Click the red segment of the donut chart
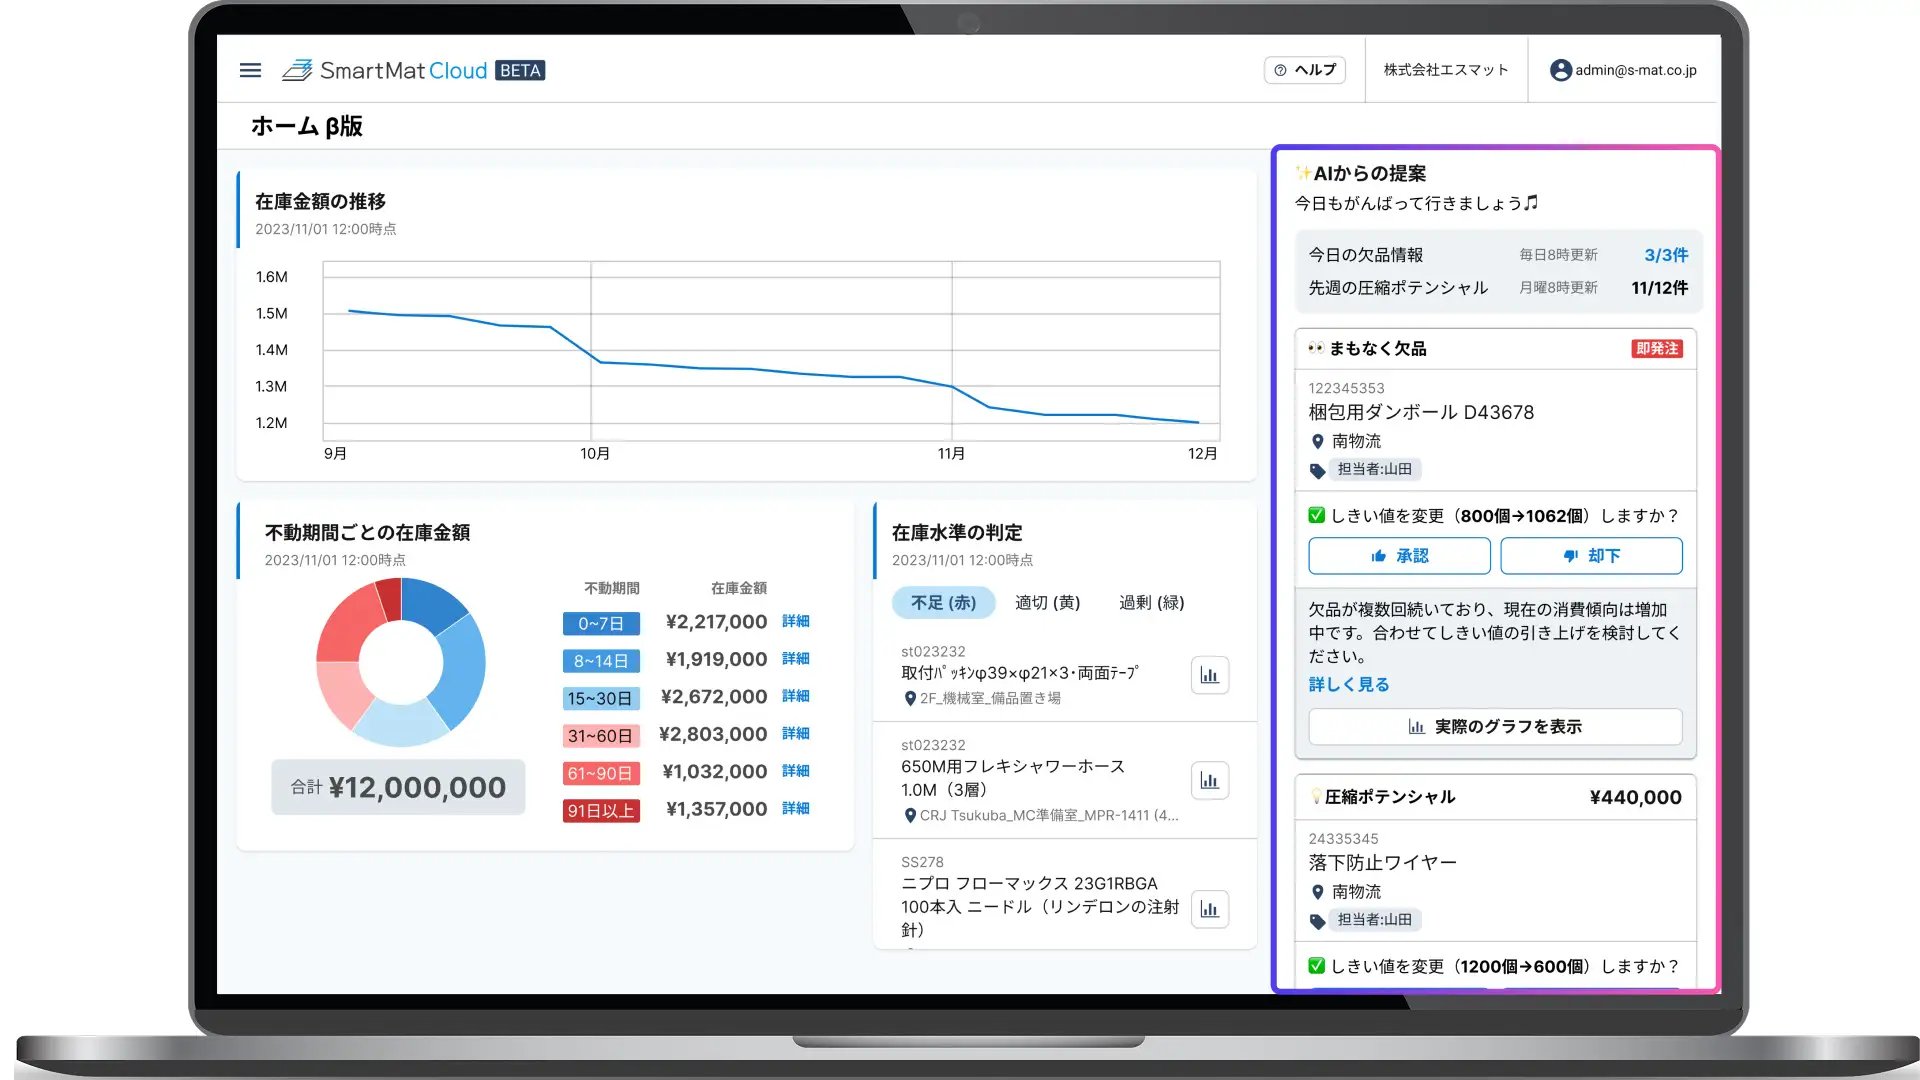This screenshot has width=1920, height=1080. click(340, 620)
